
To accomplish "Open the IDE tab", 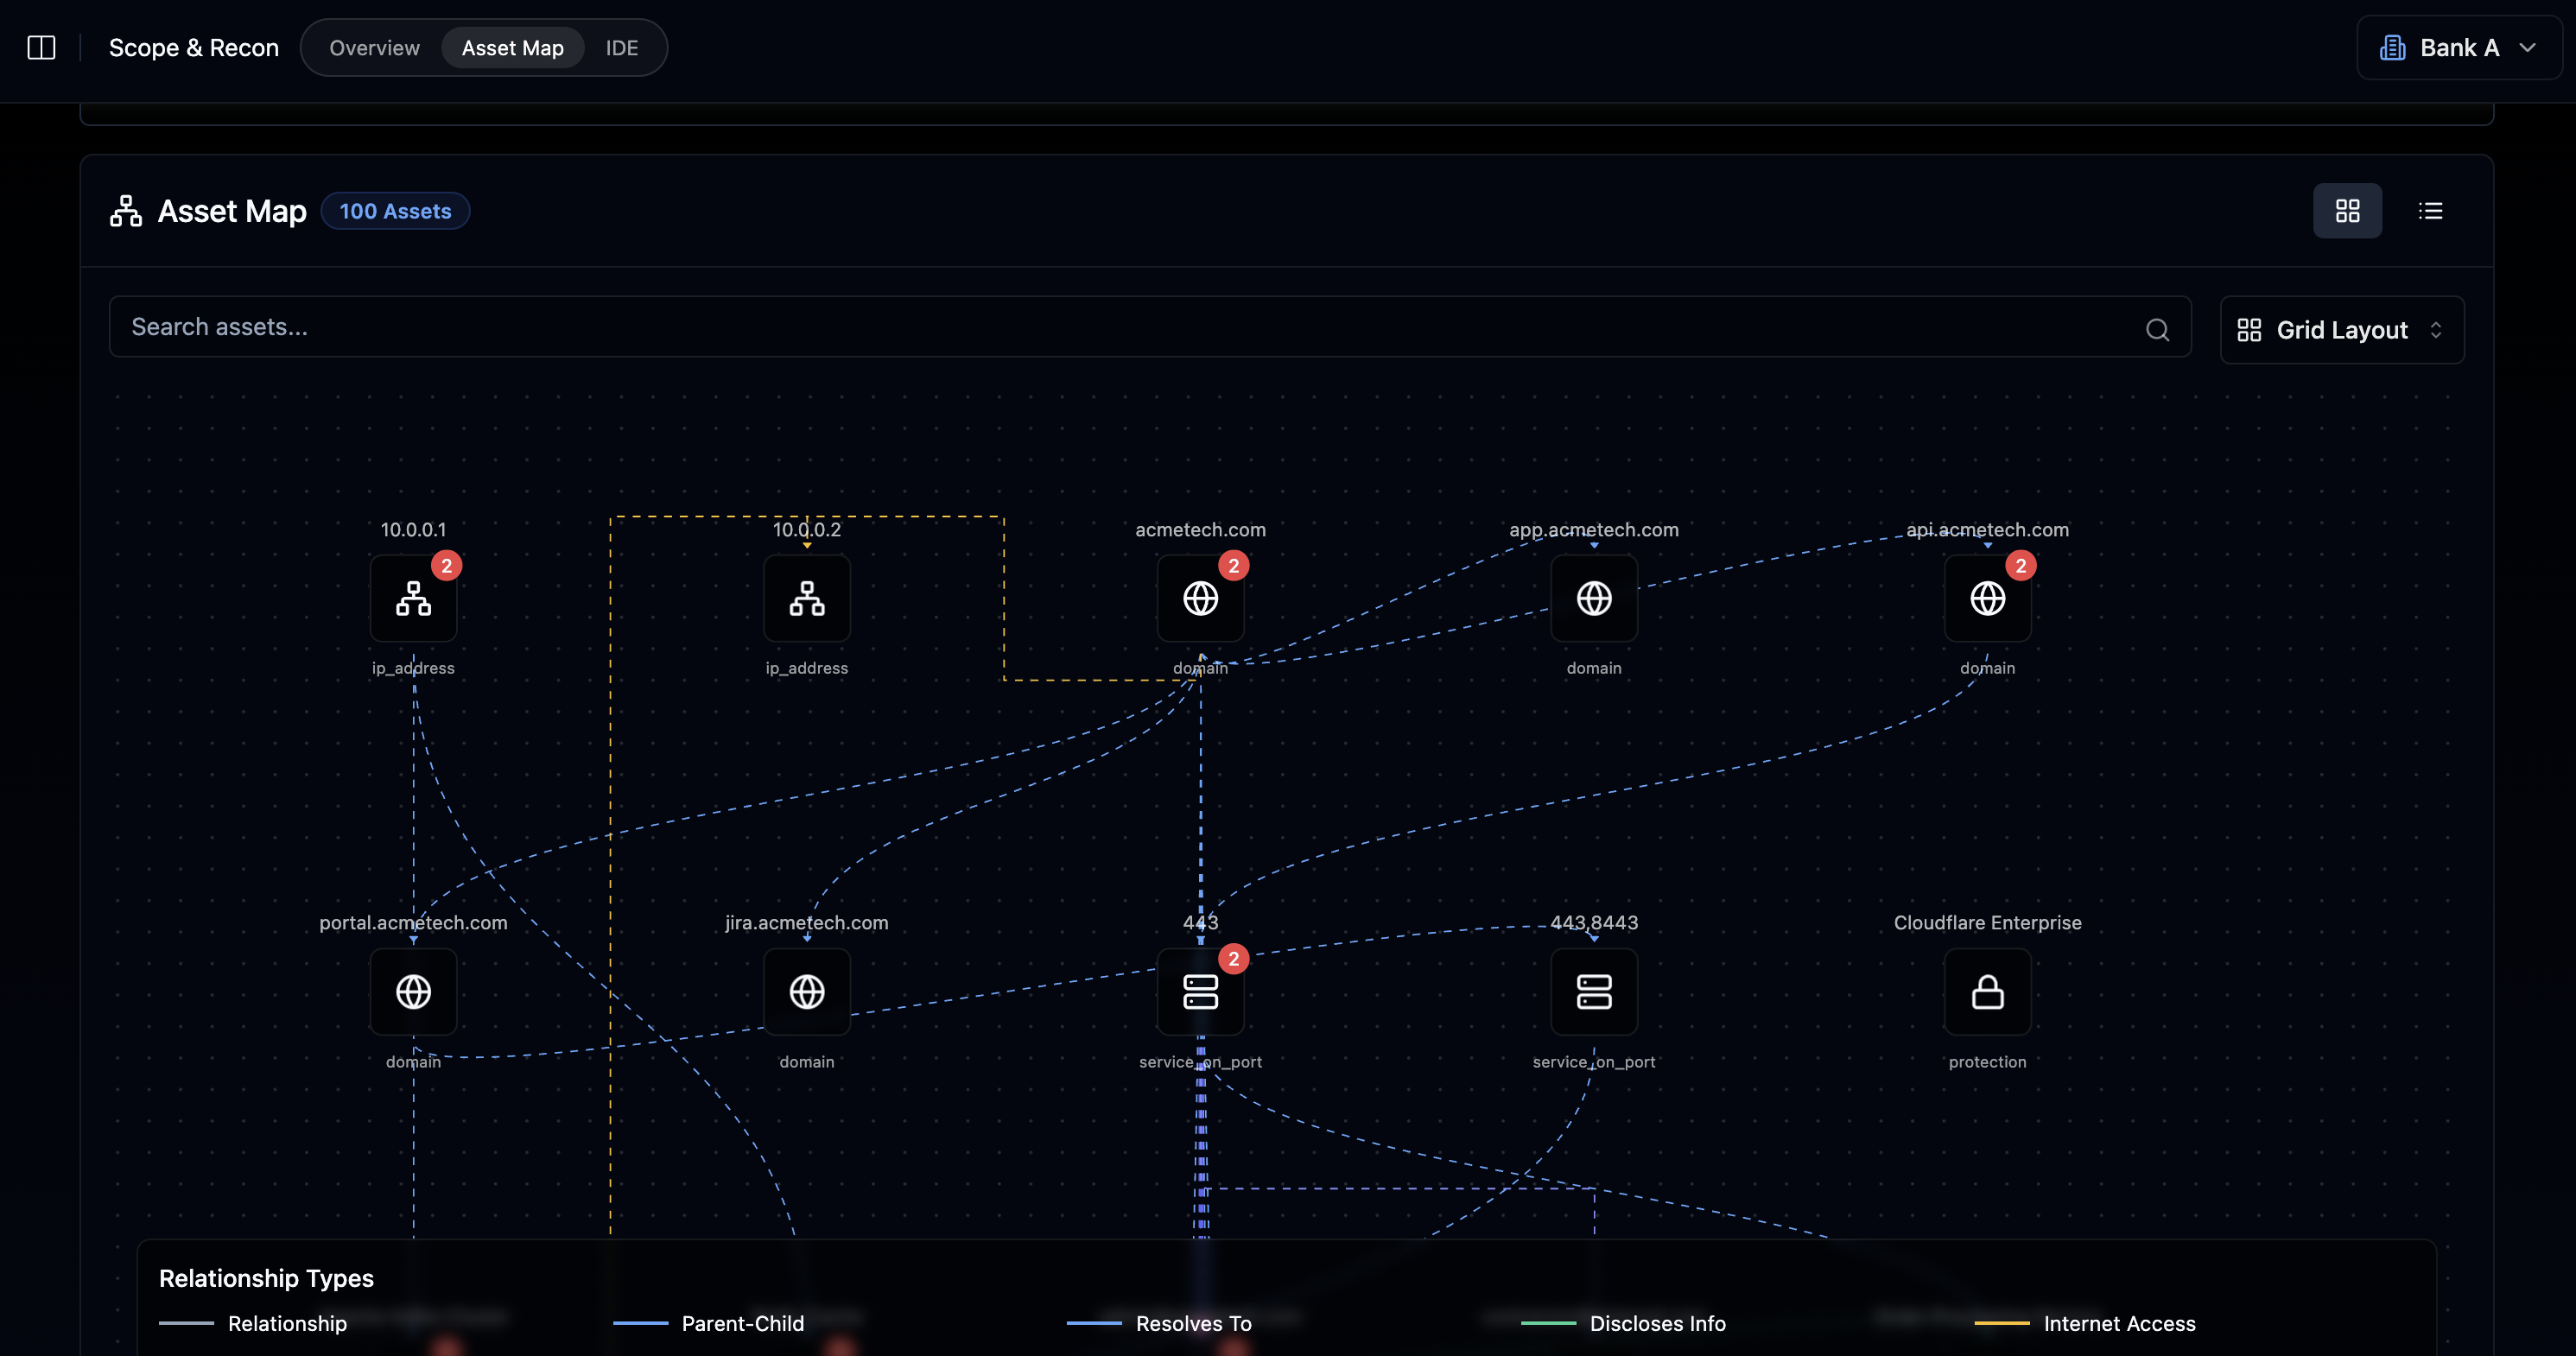I will (621, 47).
